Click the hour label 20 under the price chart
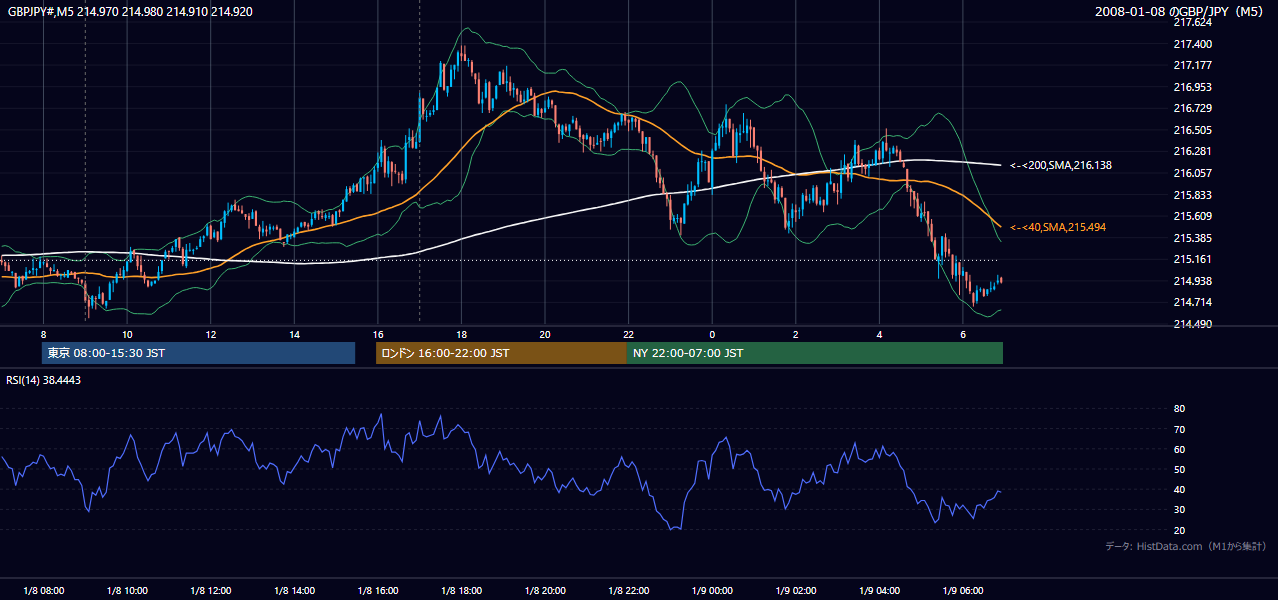 pyautogui.click(x=545, y=334)
